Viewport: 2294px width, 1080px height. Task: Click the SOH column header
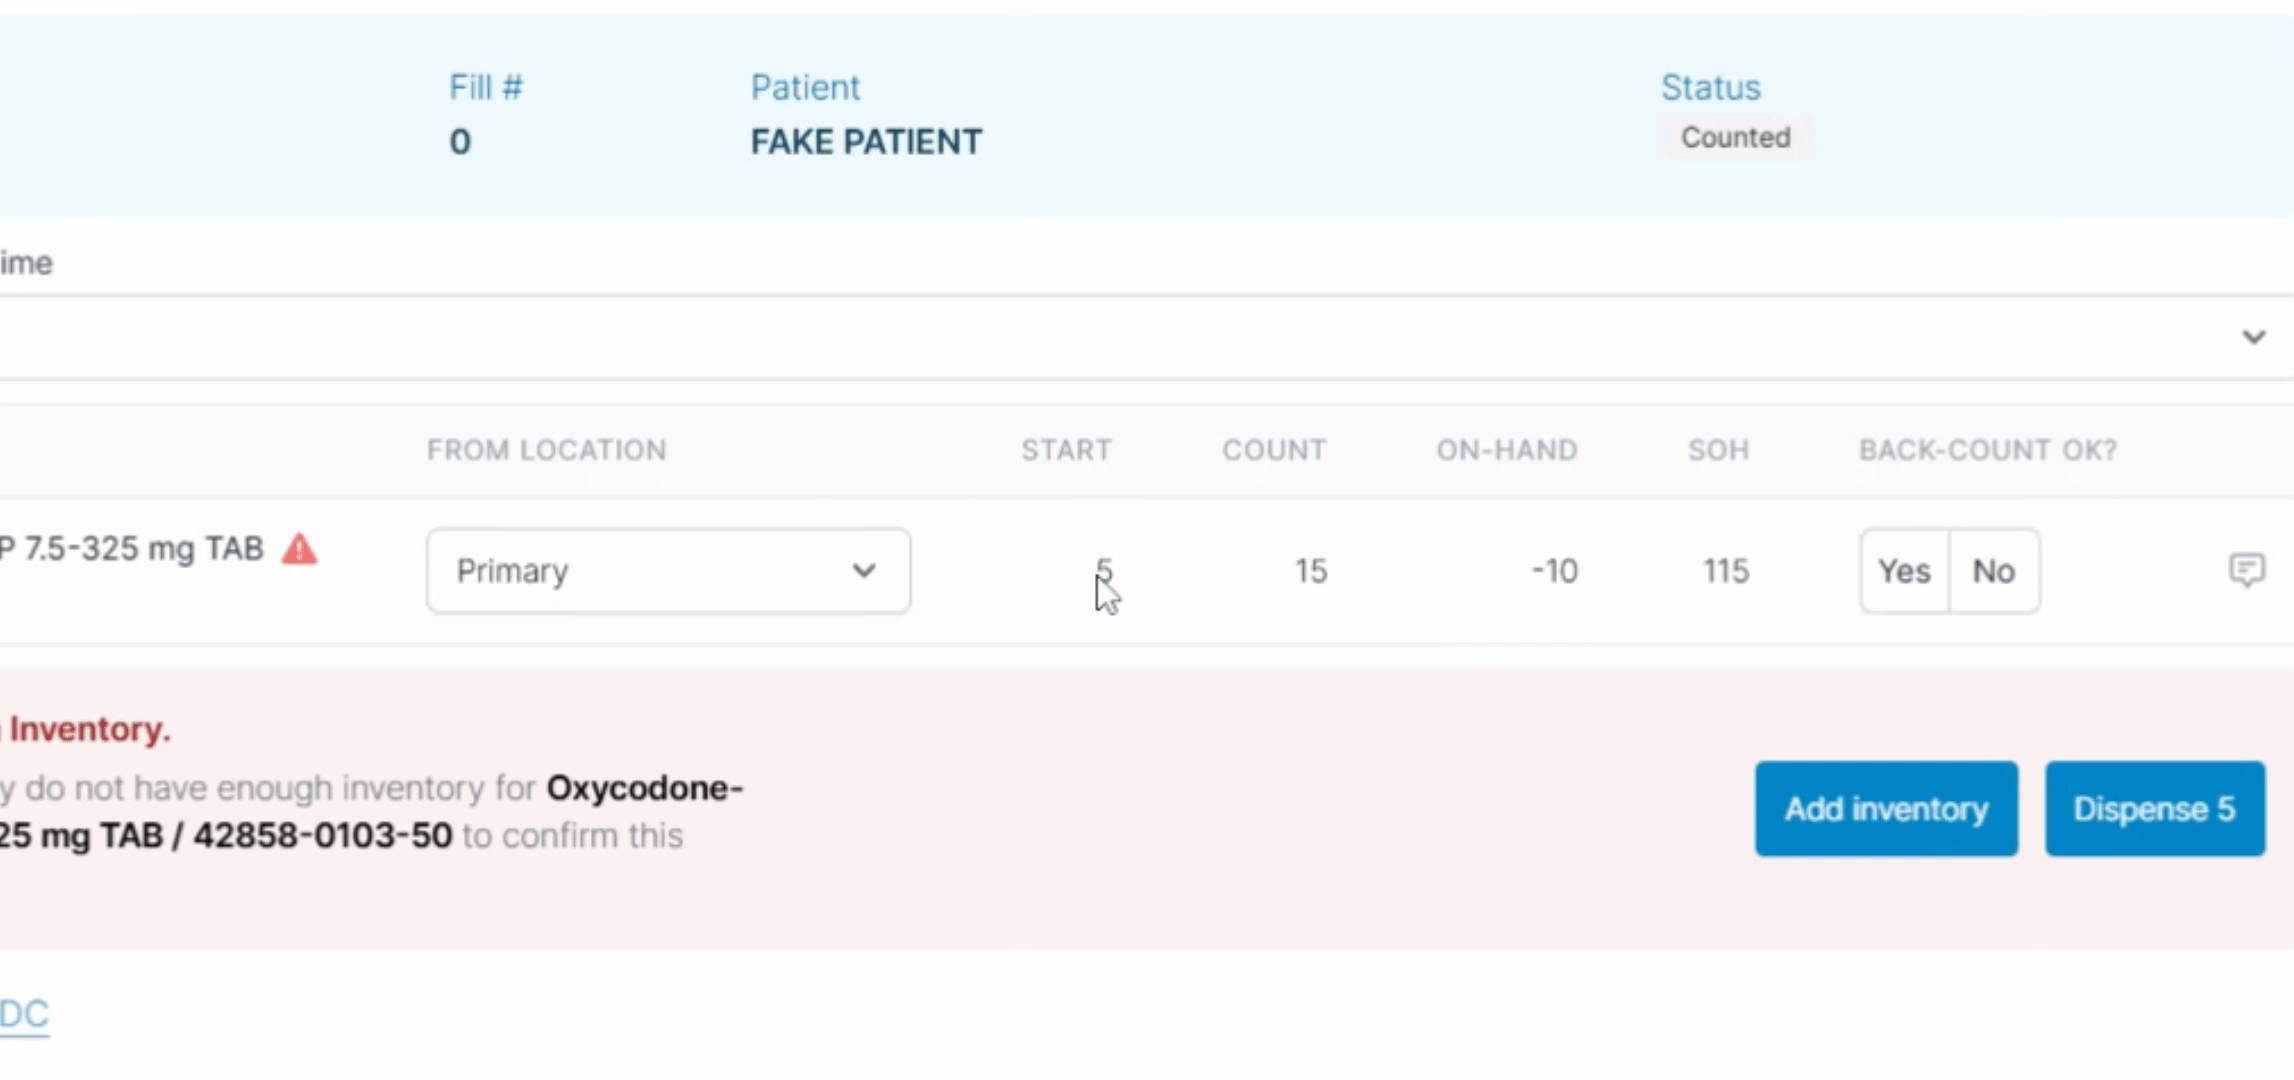tap(1719, 450)
